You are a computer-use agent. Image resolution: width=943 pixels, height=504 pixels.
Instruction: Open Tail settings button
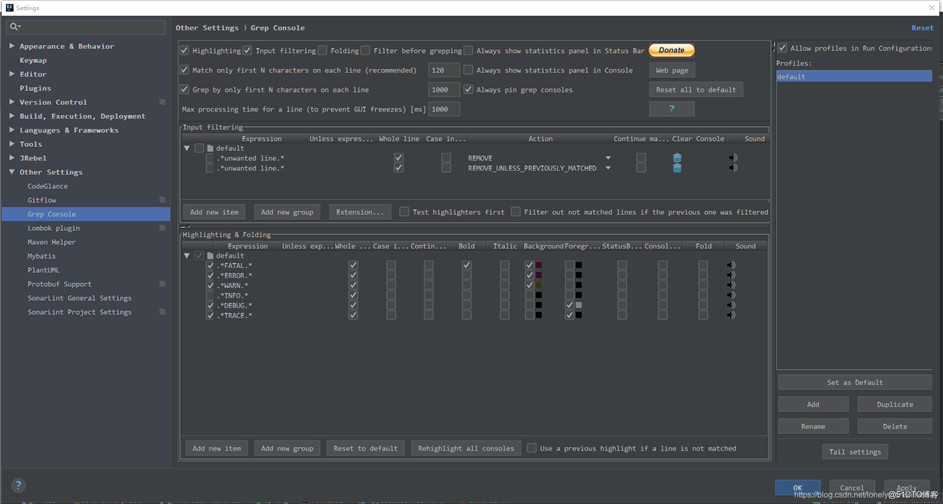[x=855, y=452]
